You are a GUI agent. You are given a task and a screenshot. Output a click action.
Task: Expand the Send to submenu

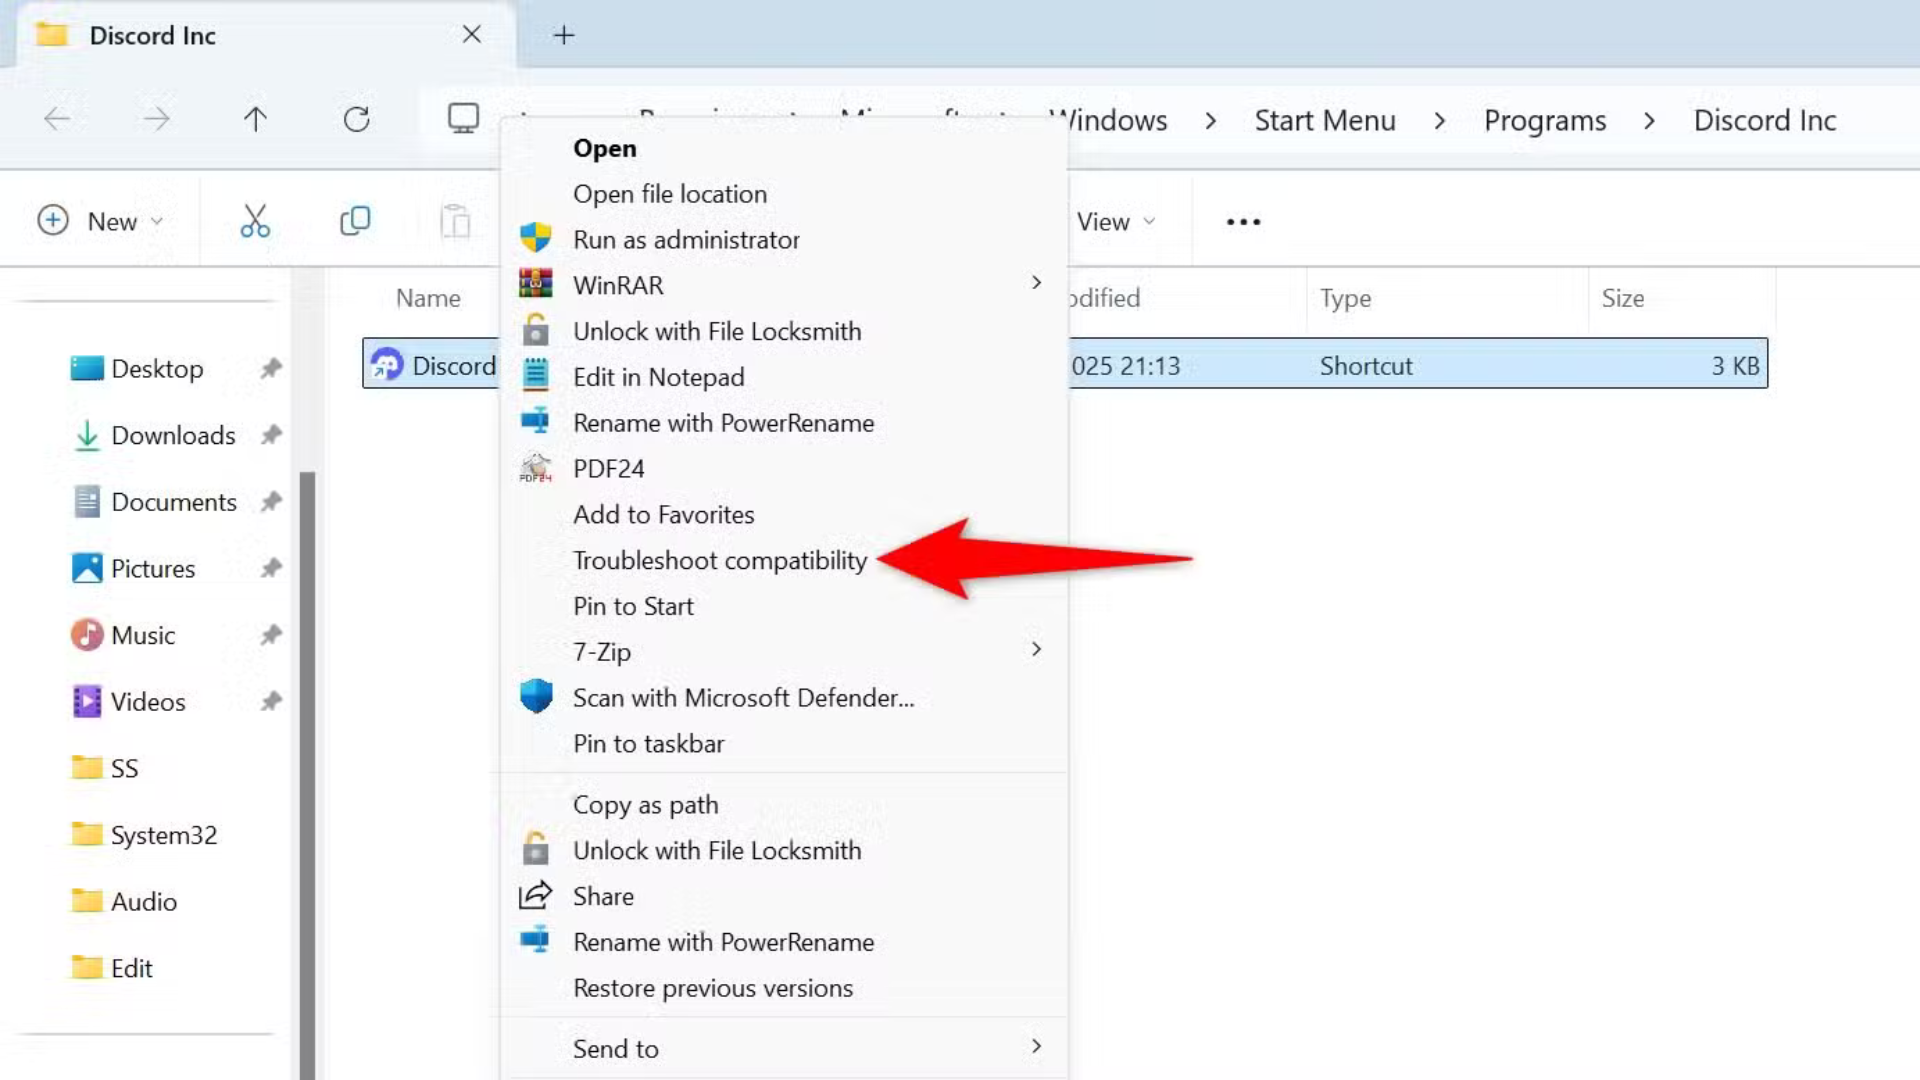pyautogui.click(x=1036, y=1047)
